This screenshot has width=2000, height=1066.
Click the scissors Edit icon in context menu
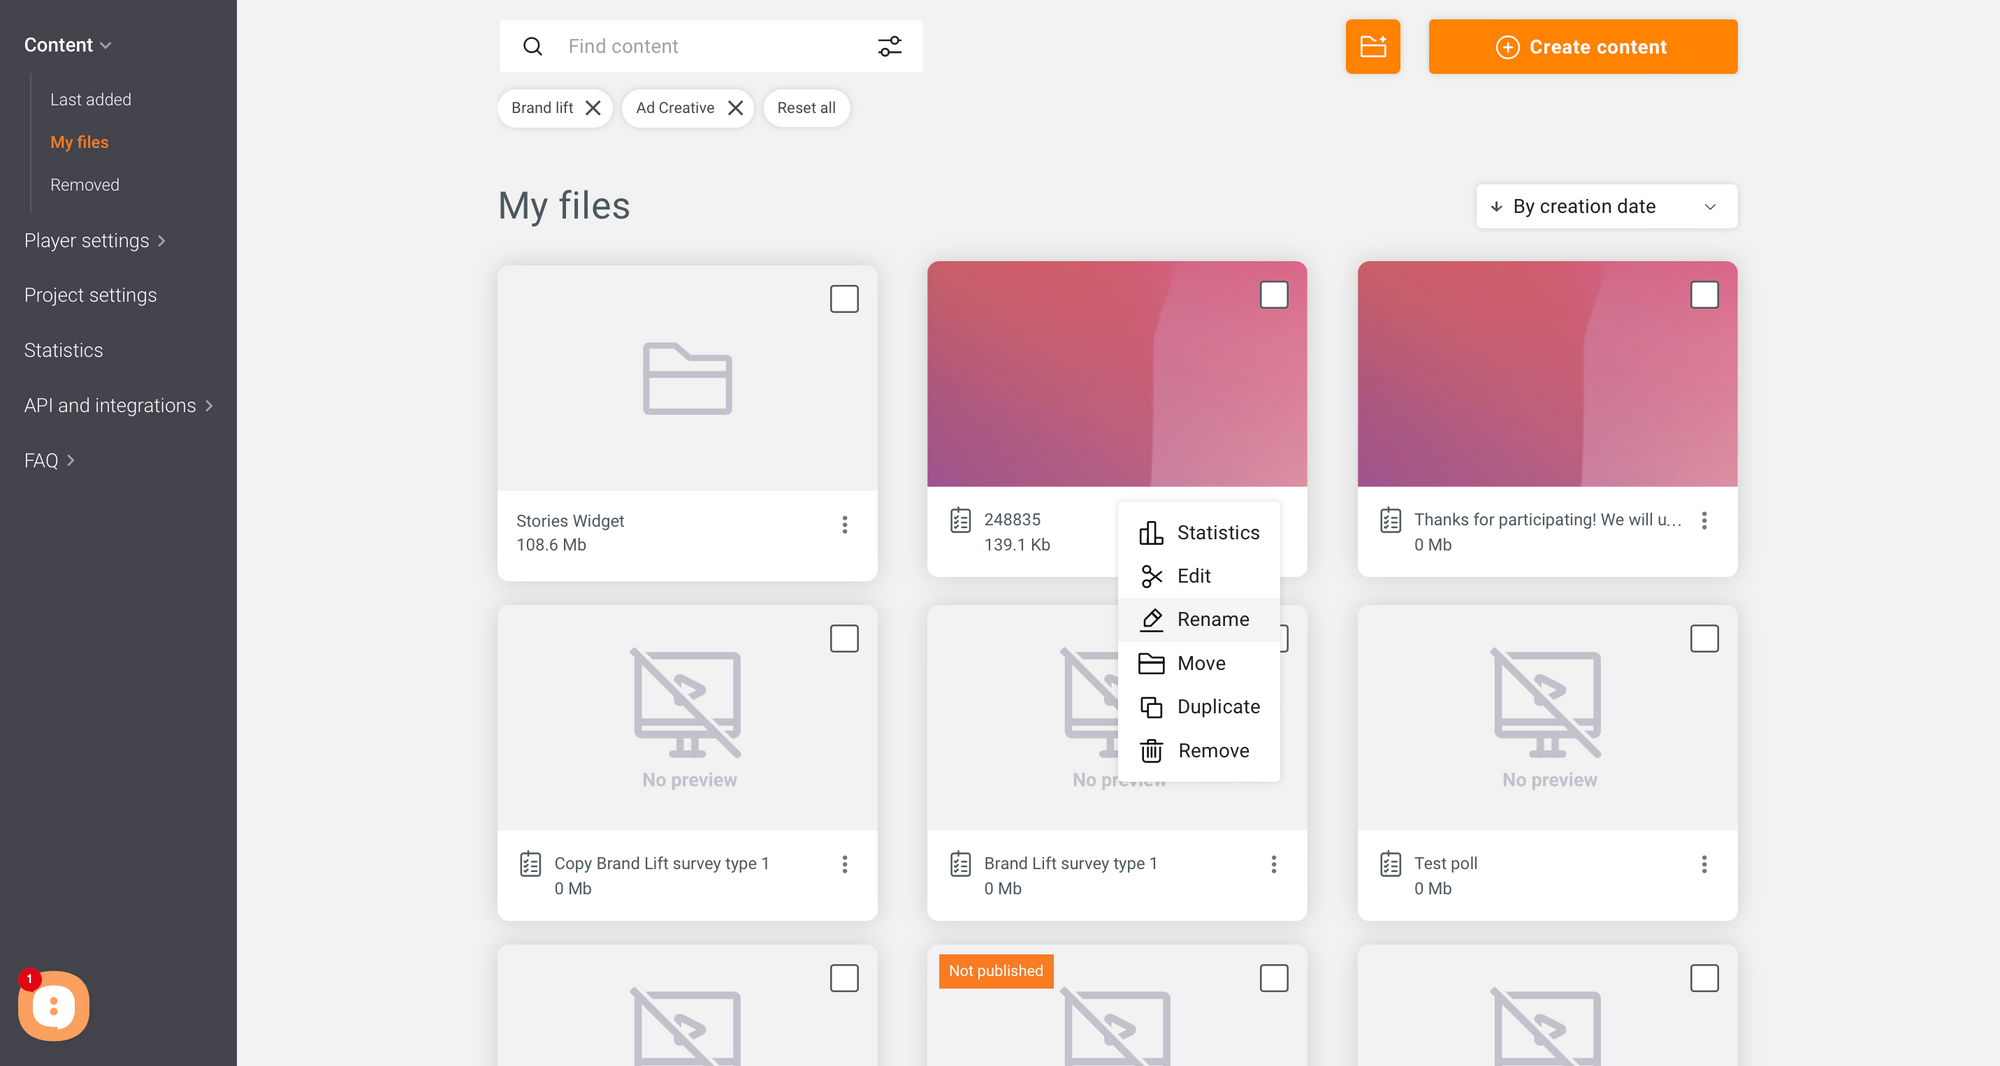pos(1153,576)
